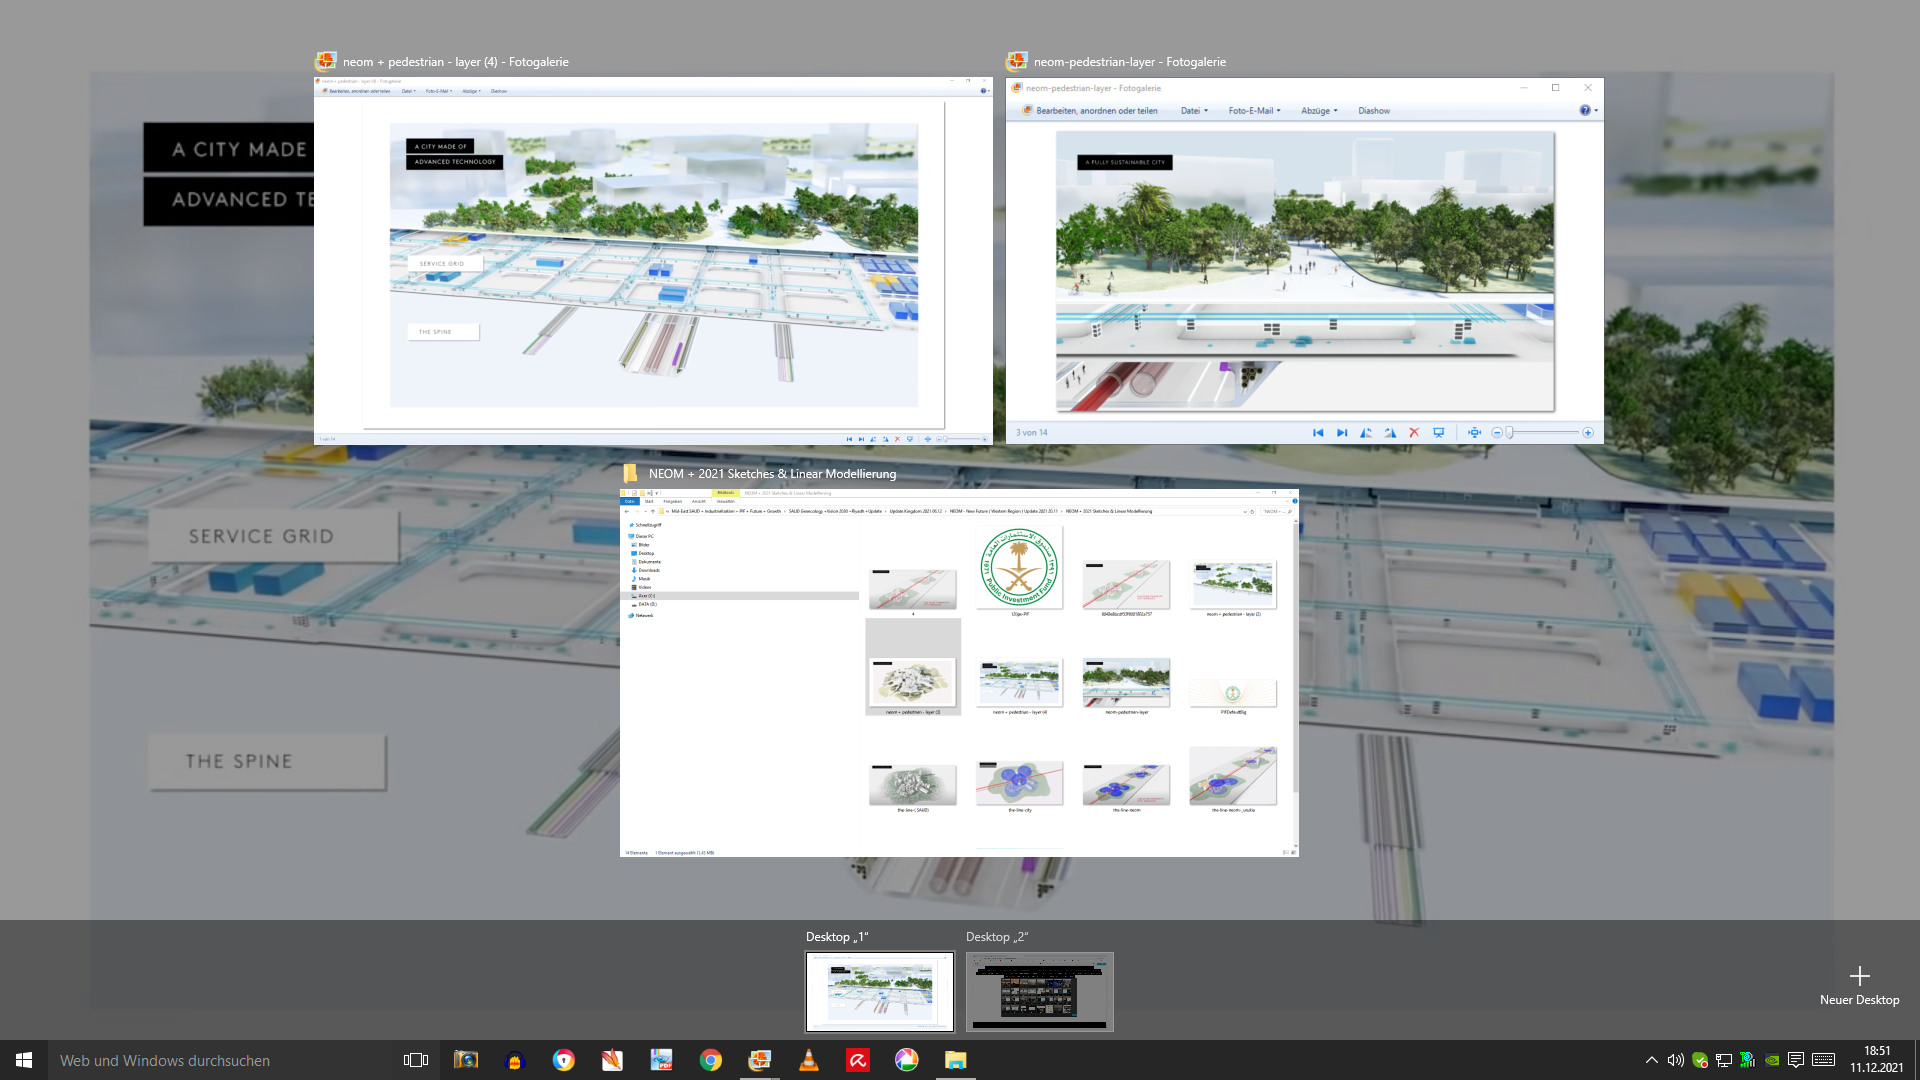Open File Explorer from taskbar
The width and height of the screenshot is (1920, 1080).
(956, 1060)
